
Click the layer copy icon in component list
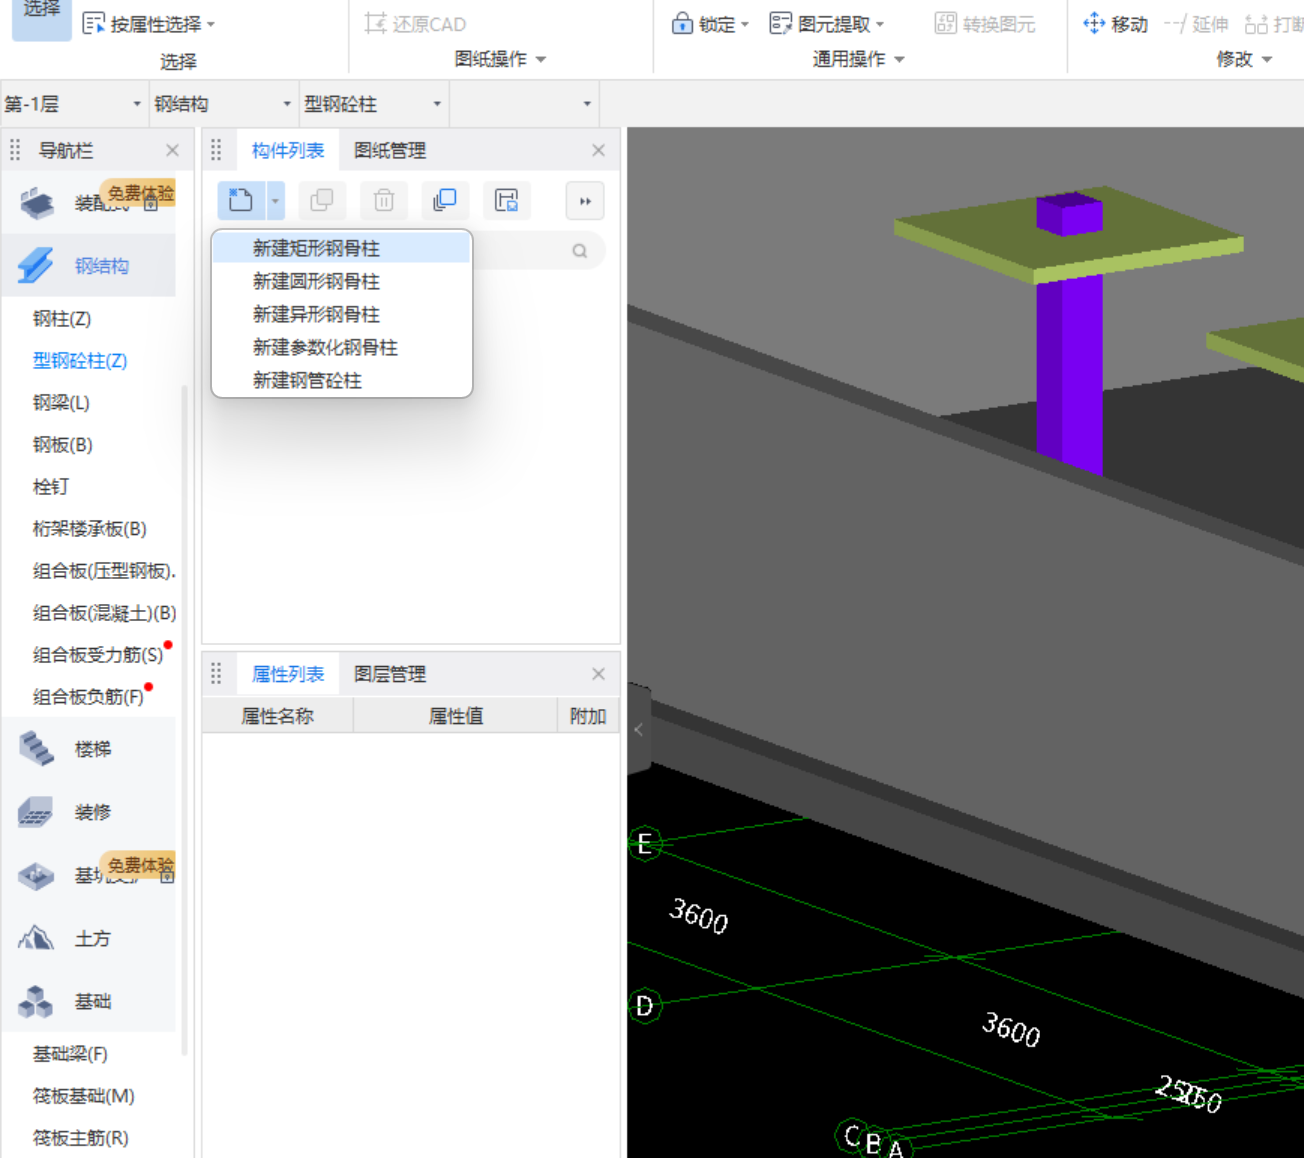pos(445,201)
